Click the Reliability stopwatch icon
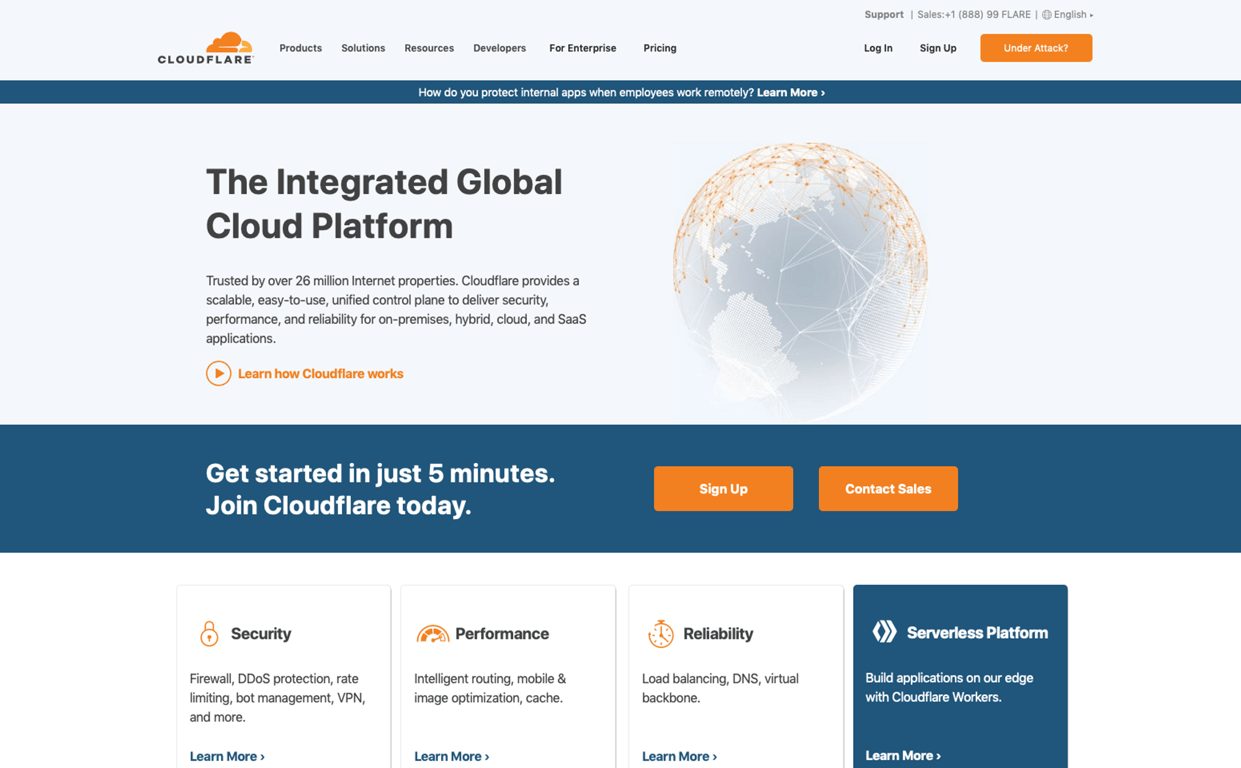The image size is (1241, 768). pyautogui.click(x=660, y=633)
